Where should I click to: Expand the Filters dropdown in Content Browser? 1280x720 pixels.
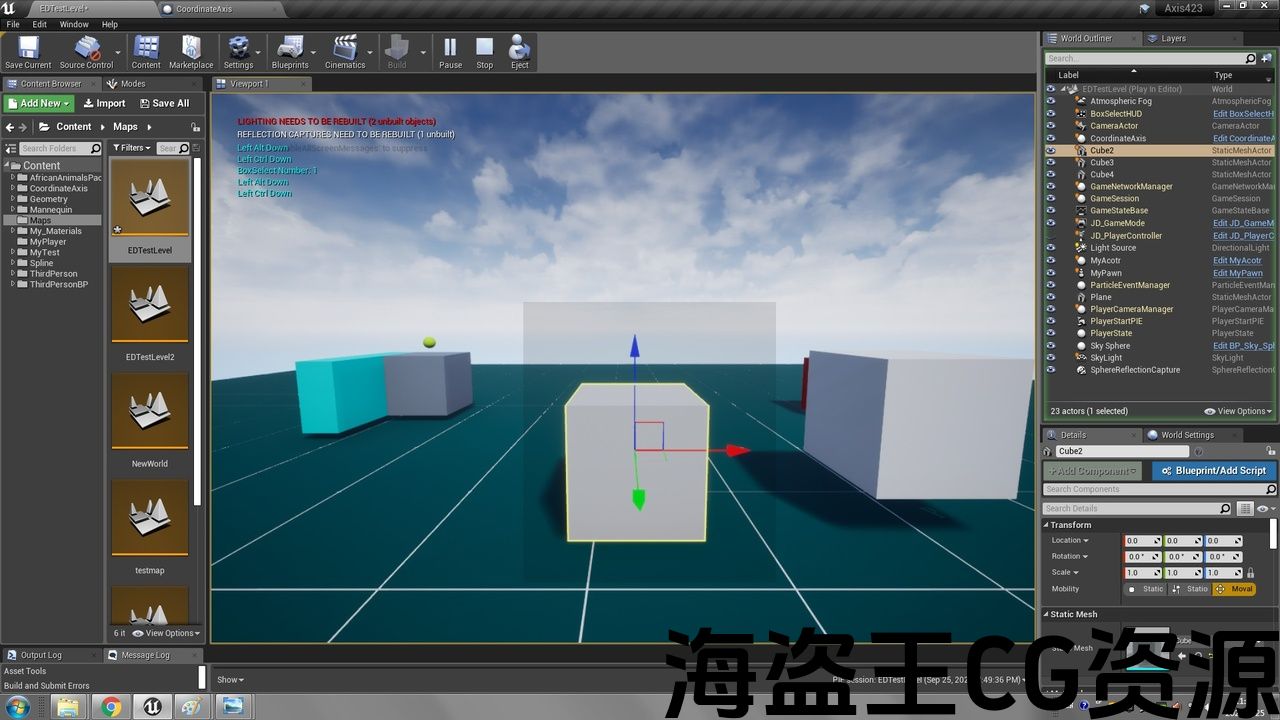click(x=132, y=148)
